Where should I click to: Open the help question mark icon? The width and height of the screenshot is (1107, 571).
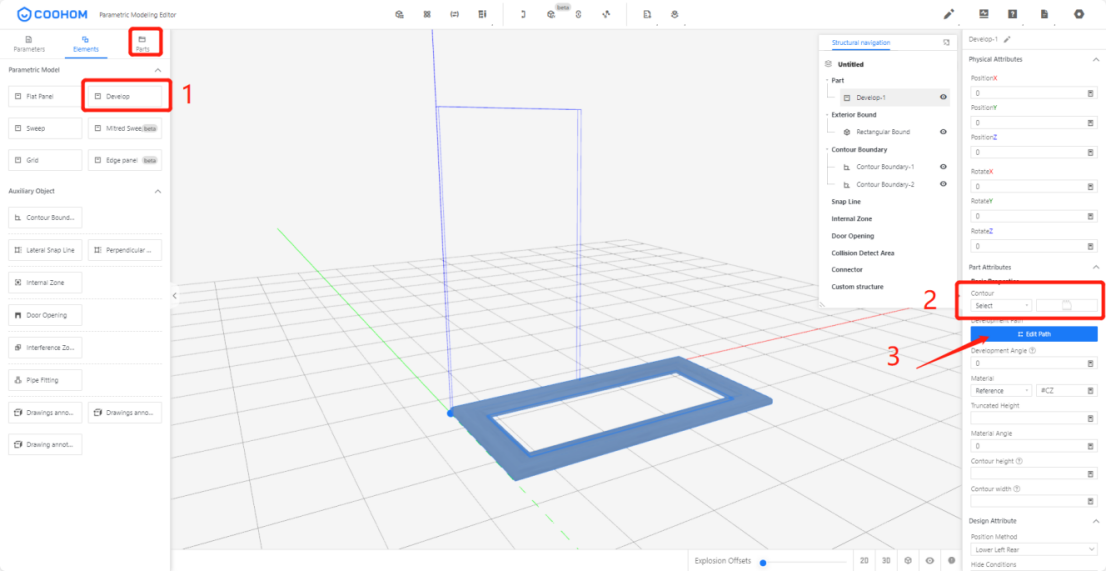[x=1013, y=14]
